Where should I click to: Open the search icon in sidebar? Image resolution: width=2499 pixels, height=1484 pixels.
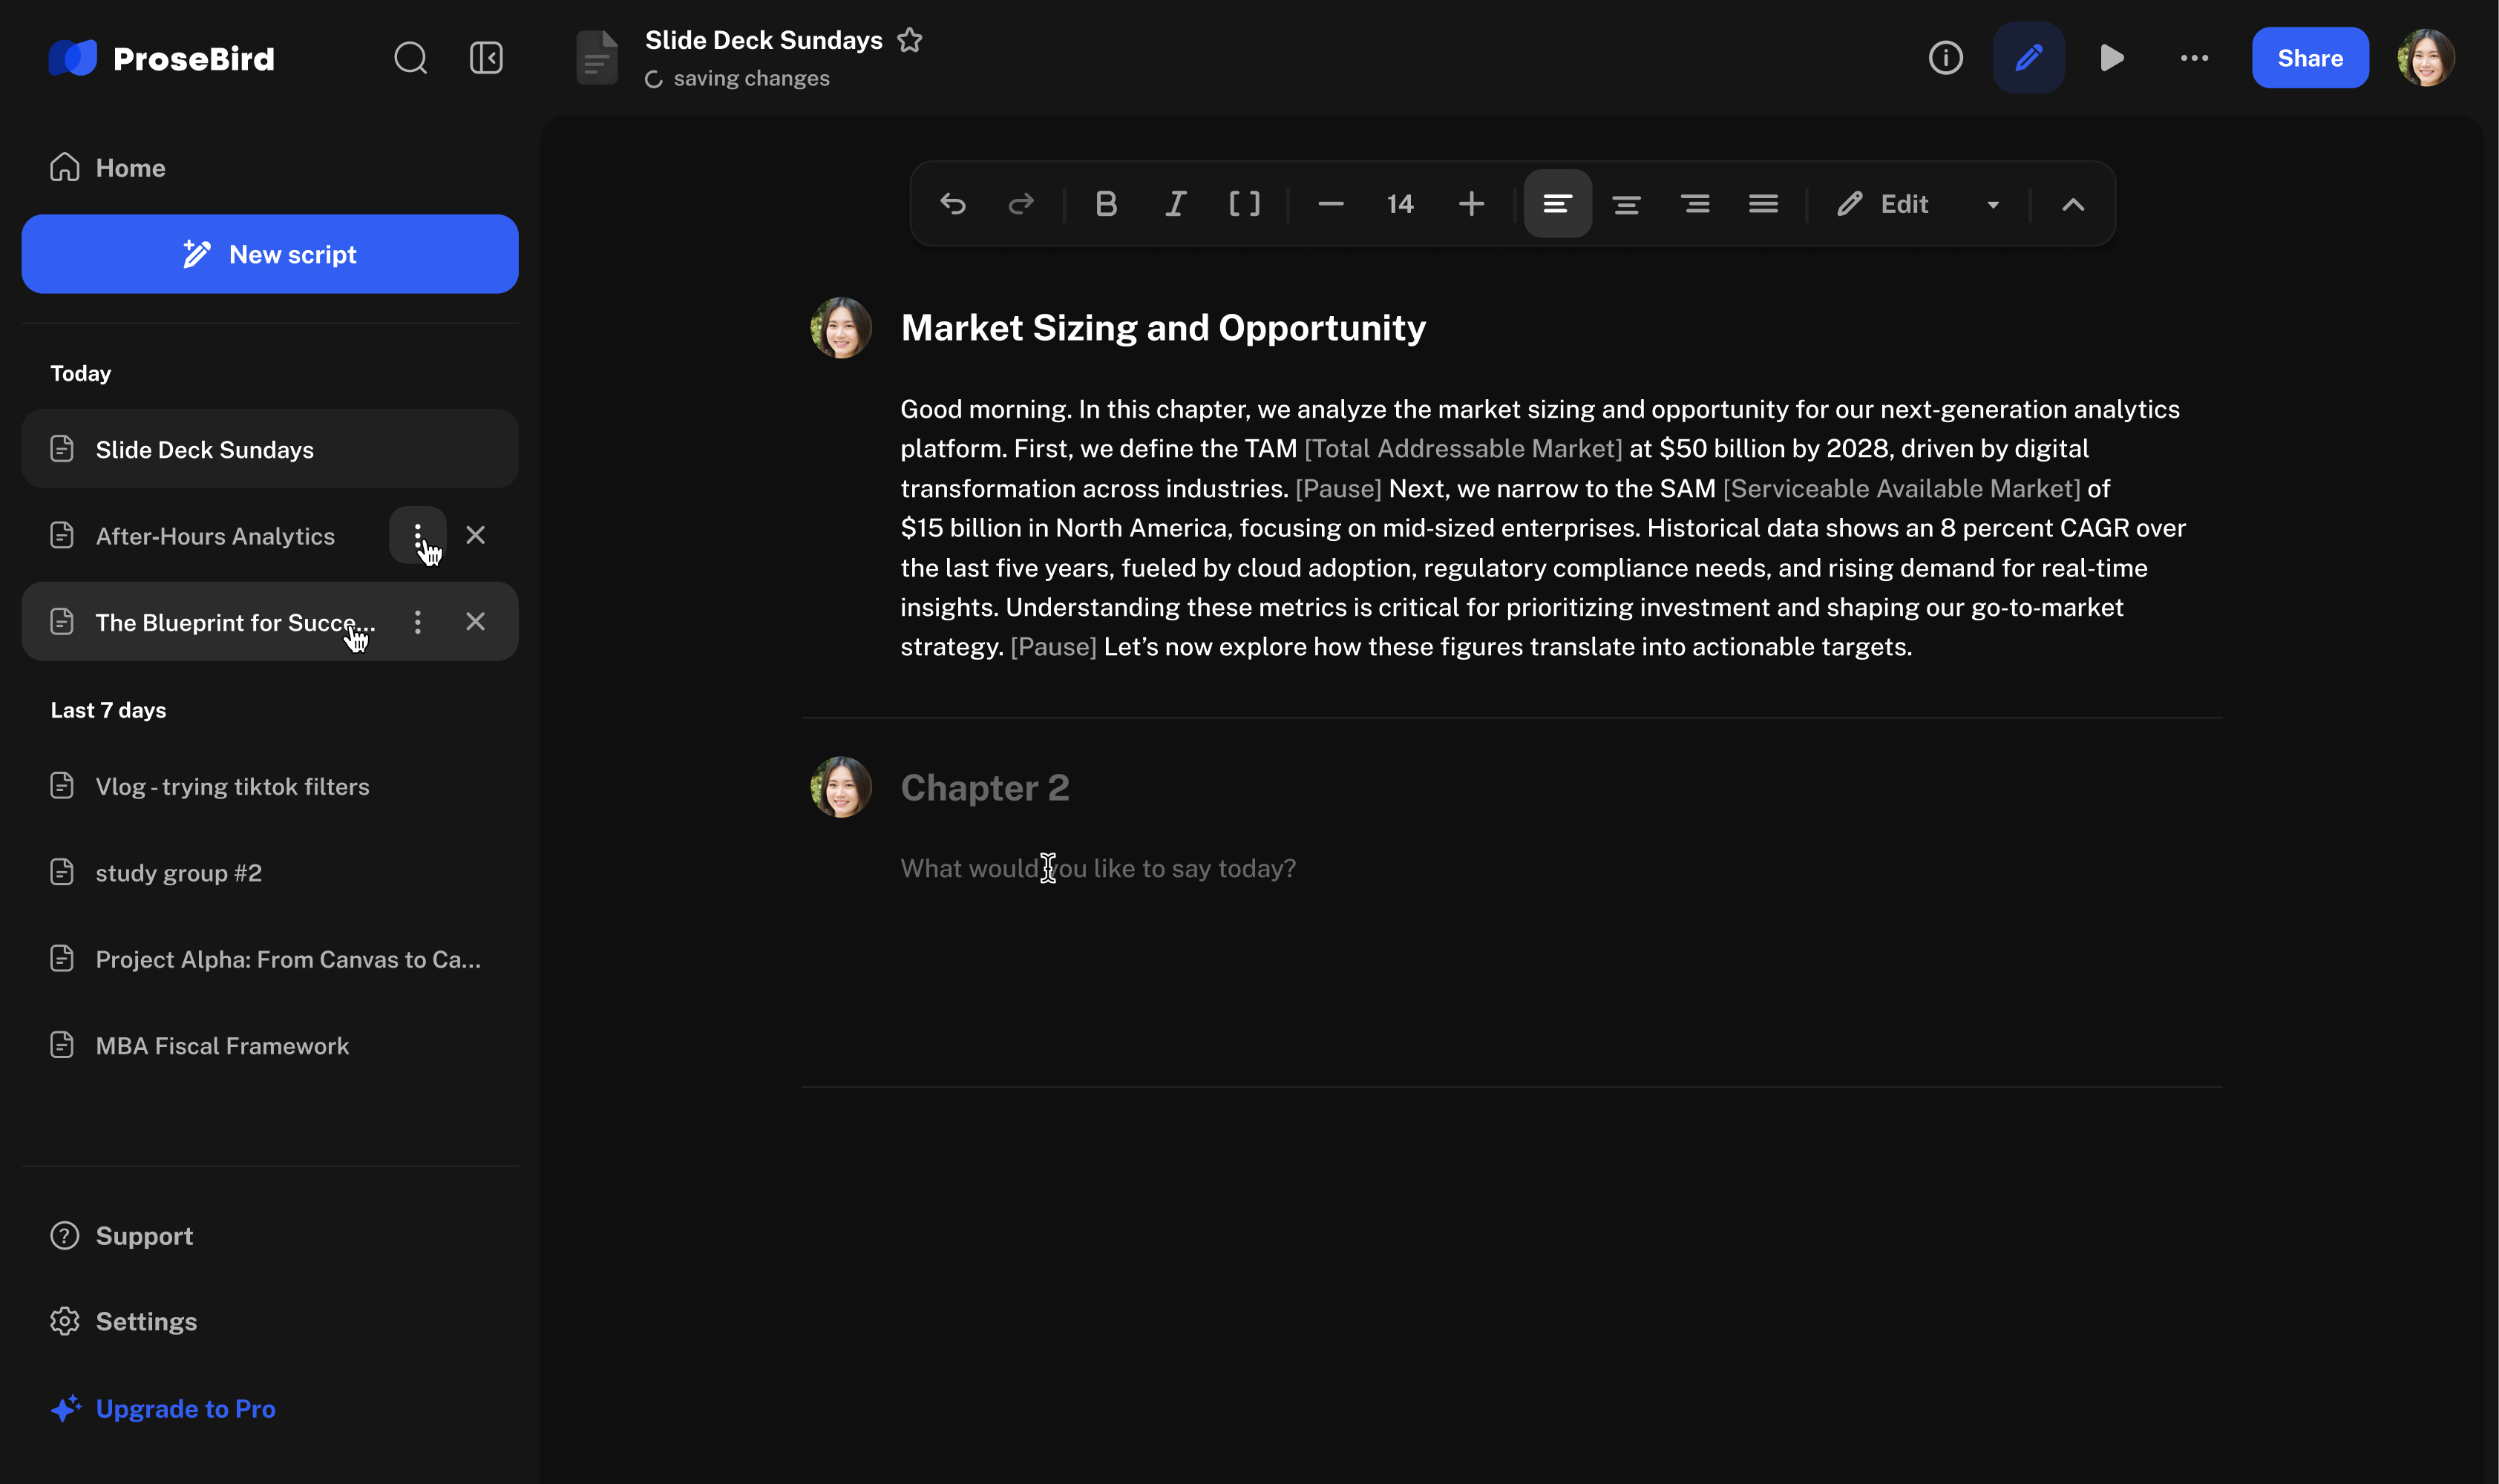[410, 58]
